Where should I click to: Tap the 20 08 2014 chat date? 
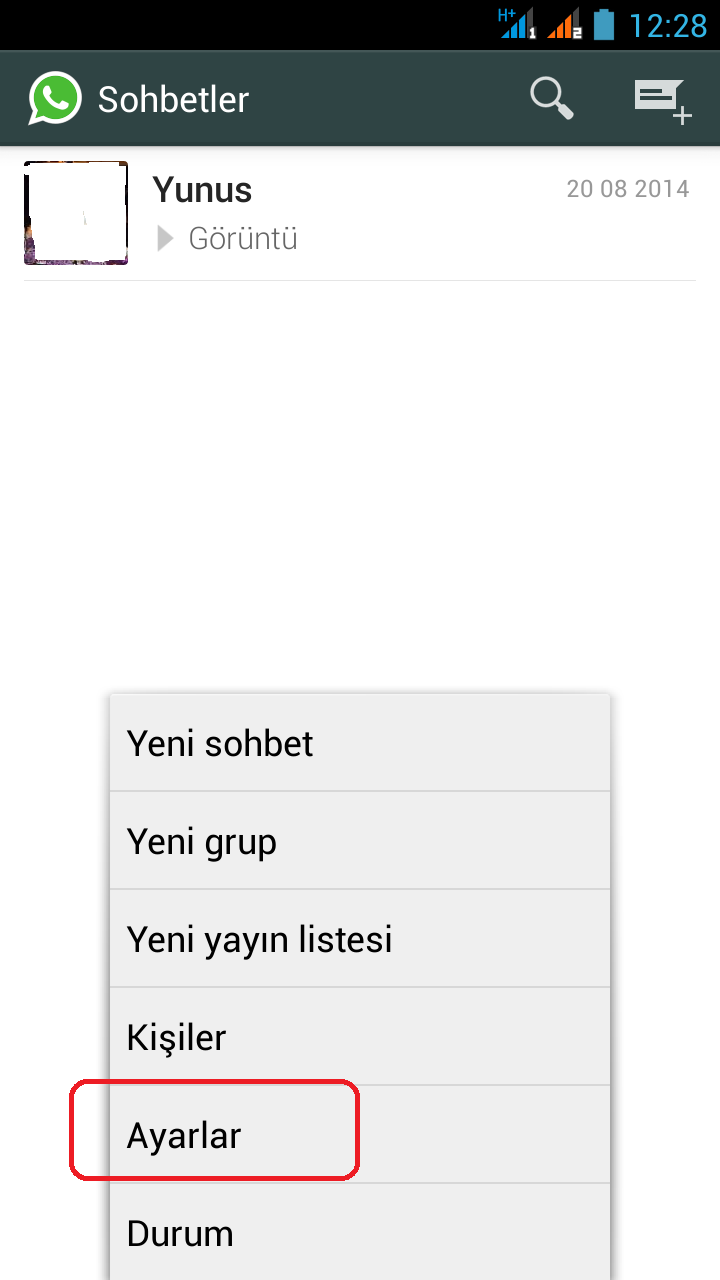(x=627, y=189)
